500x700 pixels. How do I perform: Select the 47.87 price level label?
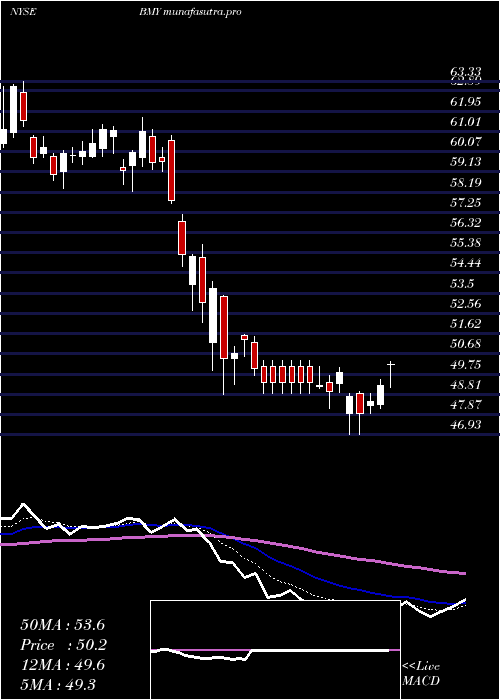[466, 404]
